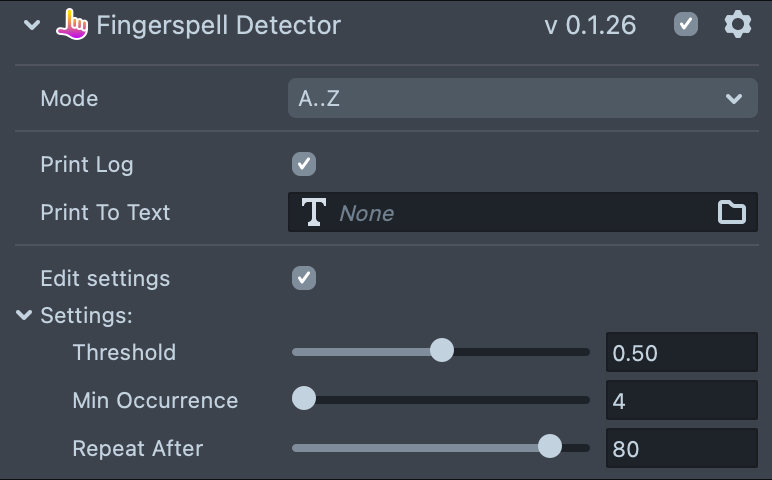Screen dimensions: 772x480
Task: Collapse the Fingerspell Detector component
Action: (x=33, y=25)
